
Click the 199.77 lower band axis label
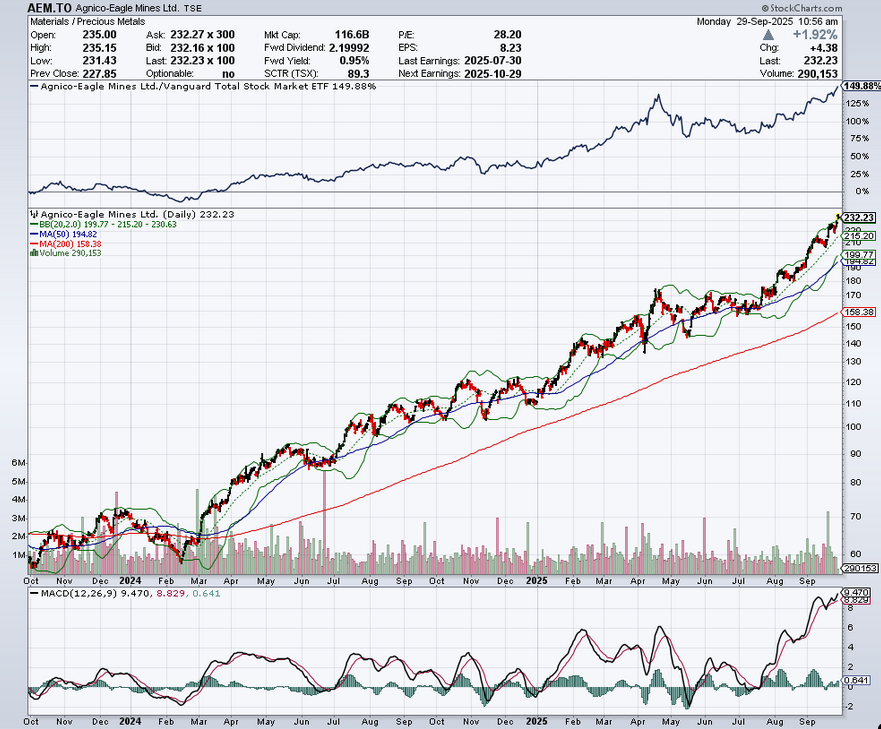pos(859,255)
